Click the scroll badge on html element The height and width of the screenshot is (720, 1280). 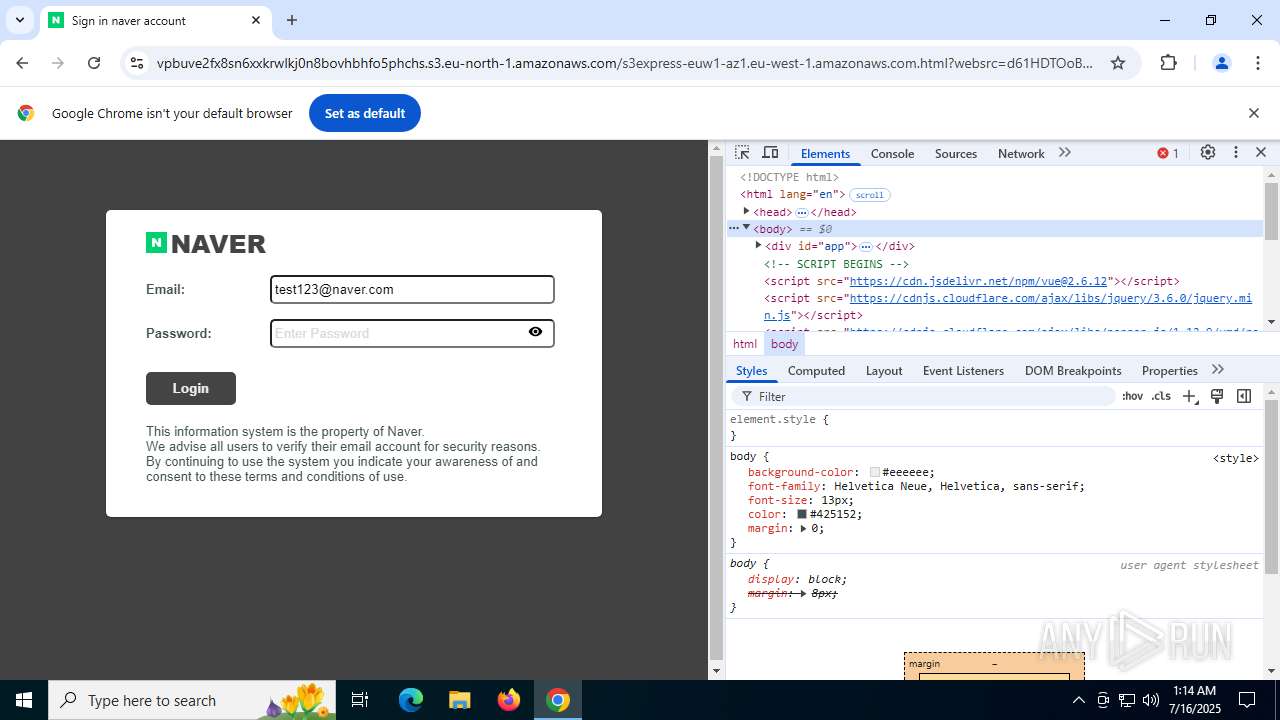coord(869,195)
